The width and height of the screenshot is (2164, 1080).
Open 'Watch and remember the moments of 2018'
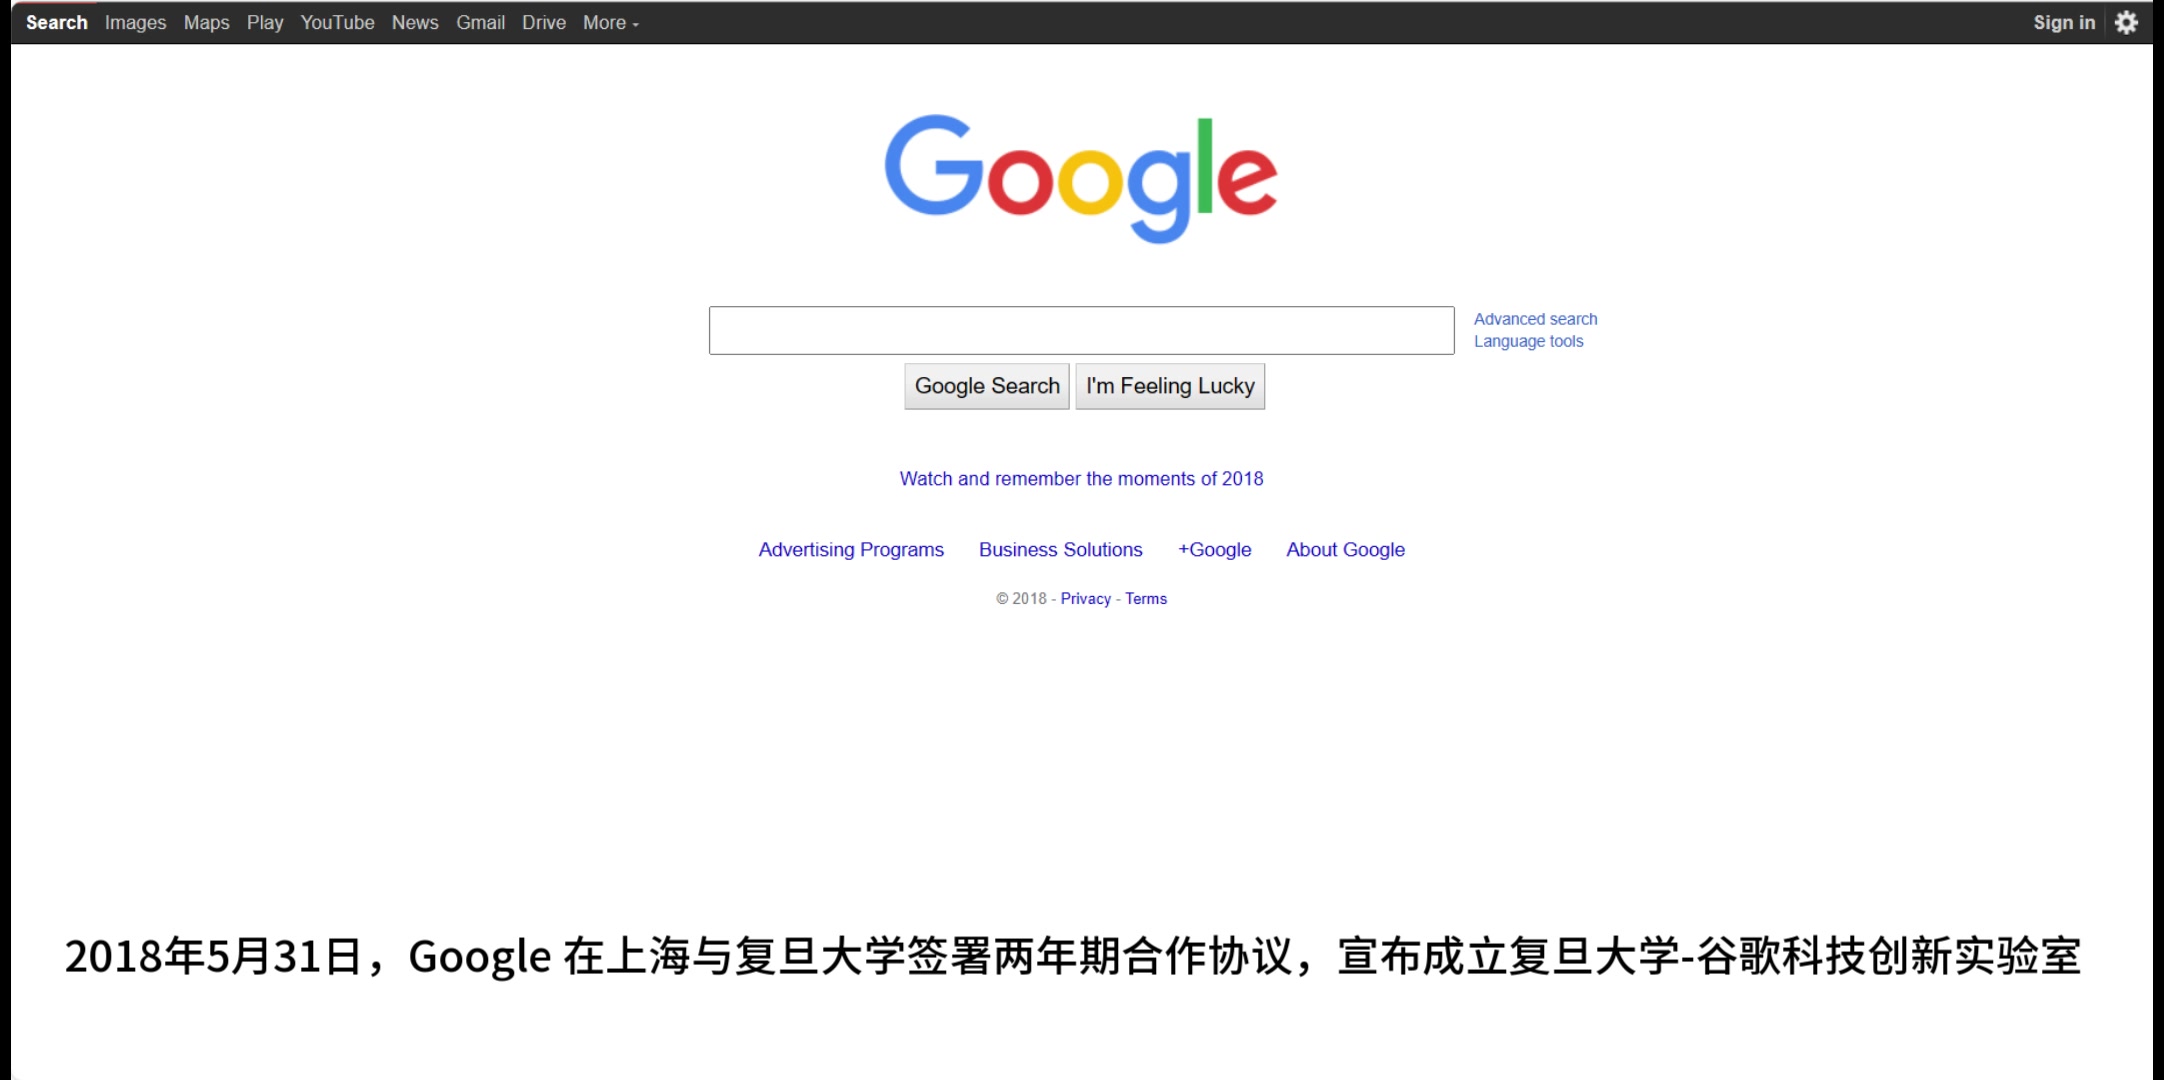coord(1081,479)
